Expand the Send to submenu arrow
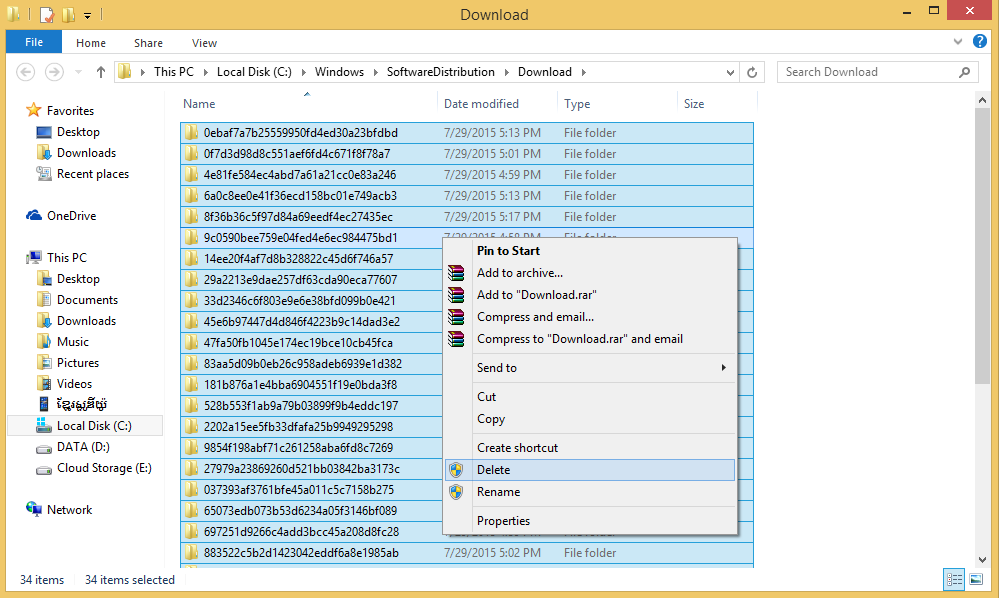 723,367
